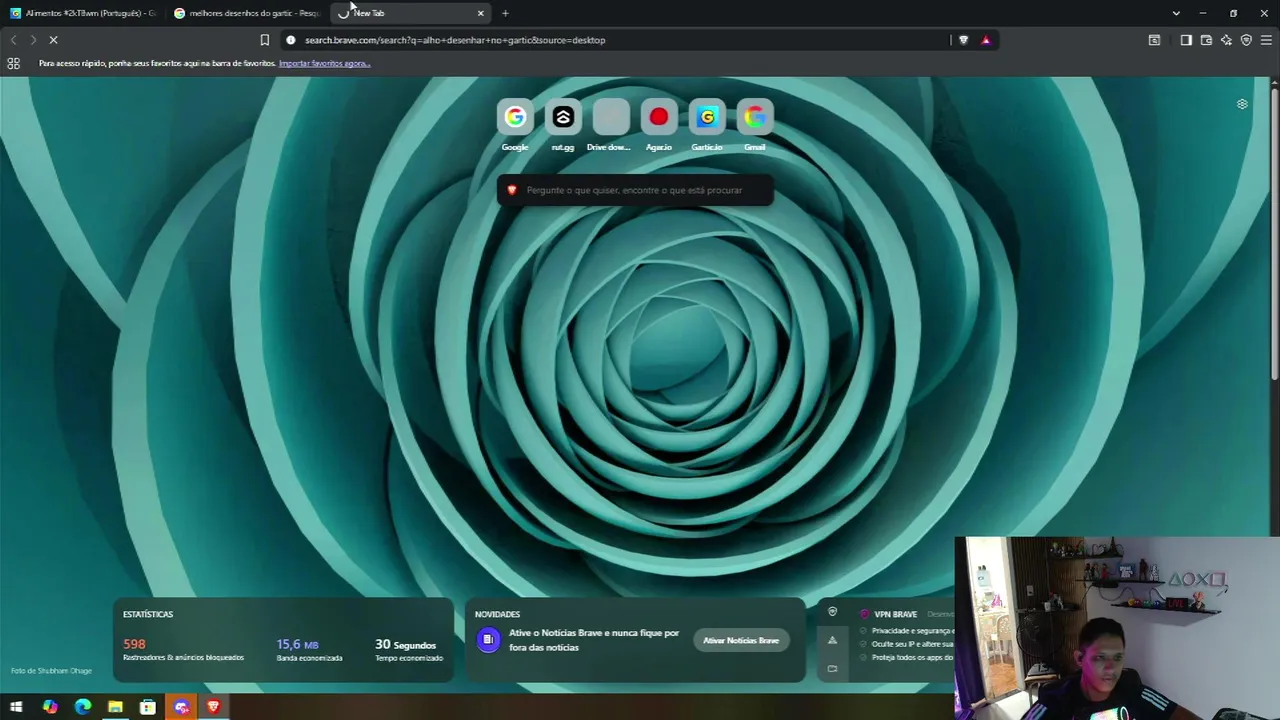Close the New Tab tab

[481, 13]
